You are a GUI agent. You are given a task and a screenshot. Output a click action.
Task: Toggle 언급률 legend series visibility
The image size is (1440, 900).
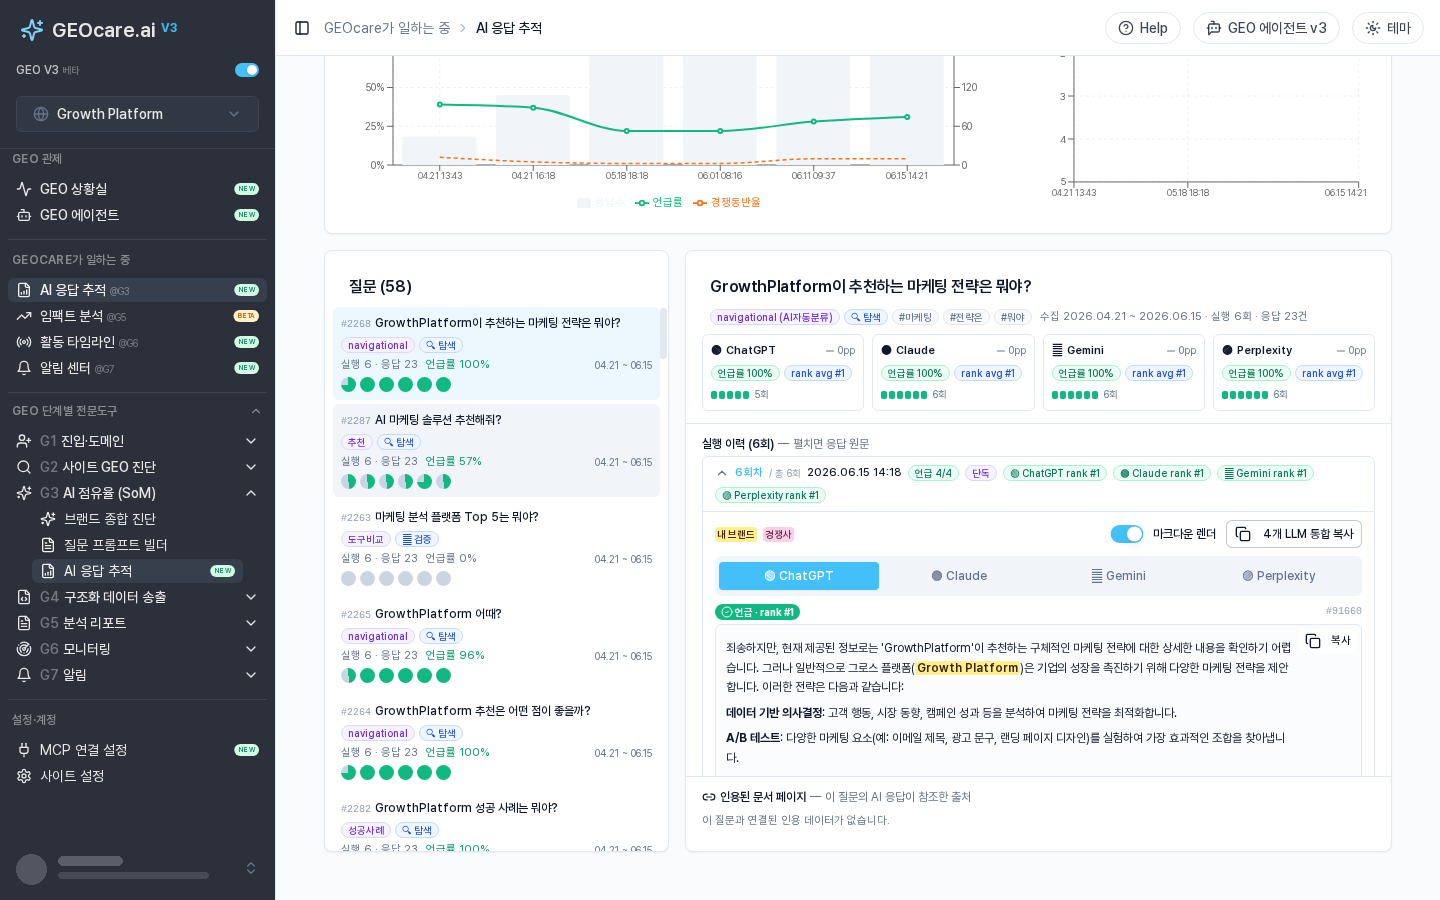tap(659, 202)
